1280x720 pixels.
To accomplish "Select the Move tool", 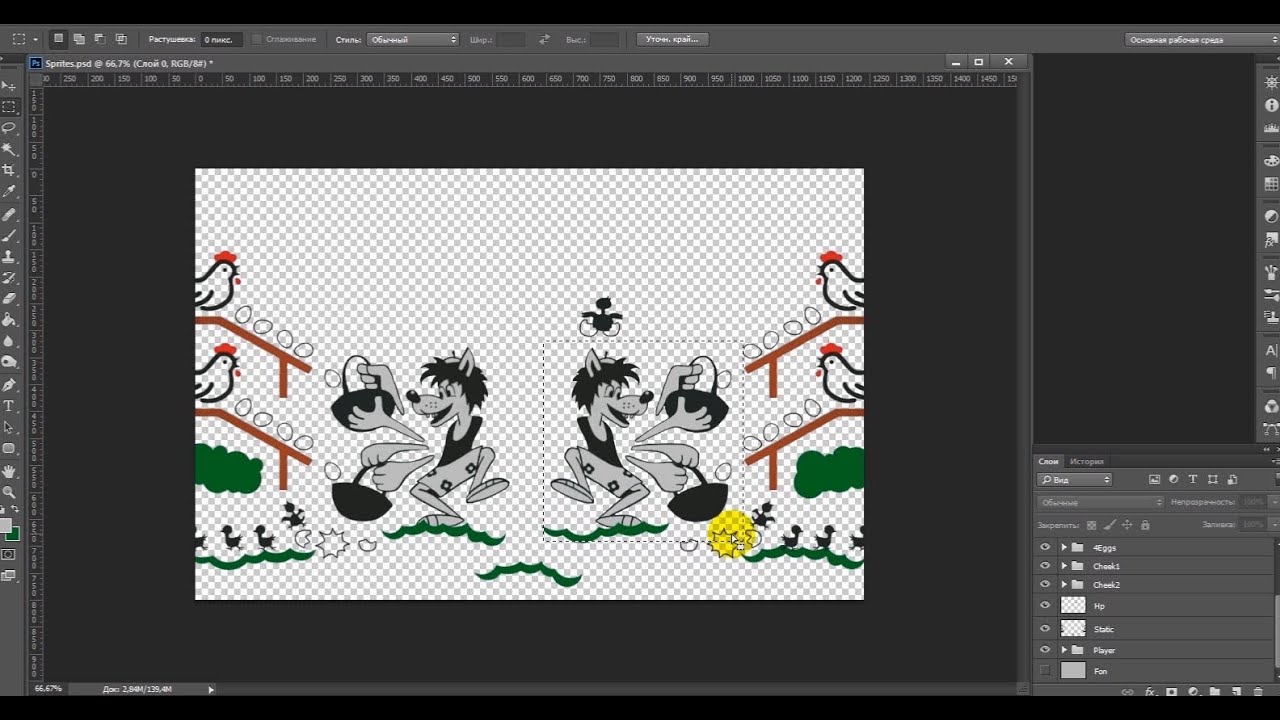I will point(9,86).
